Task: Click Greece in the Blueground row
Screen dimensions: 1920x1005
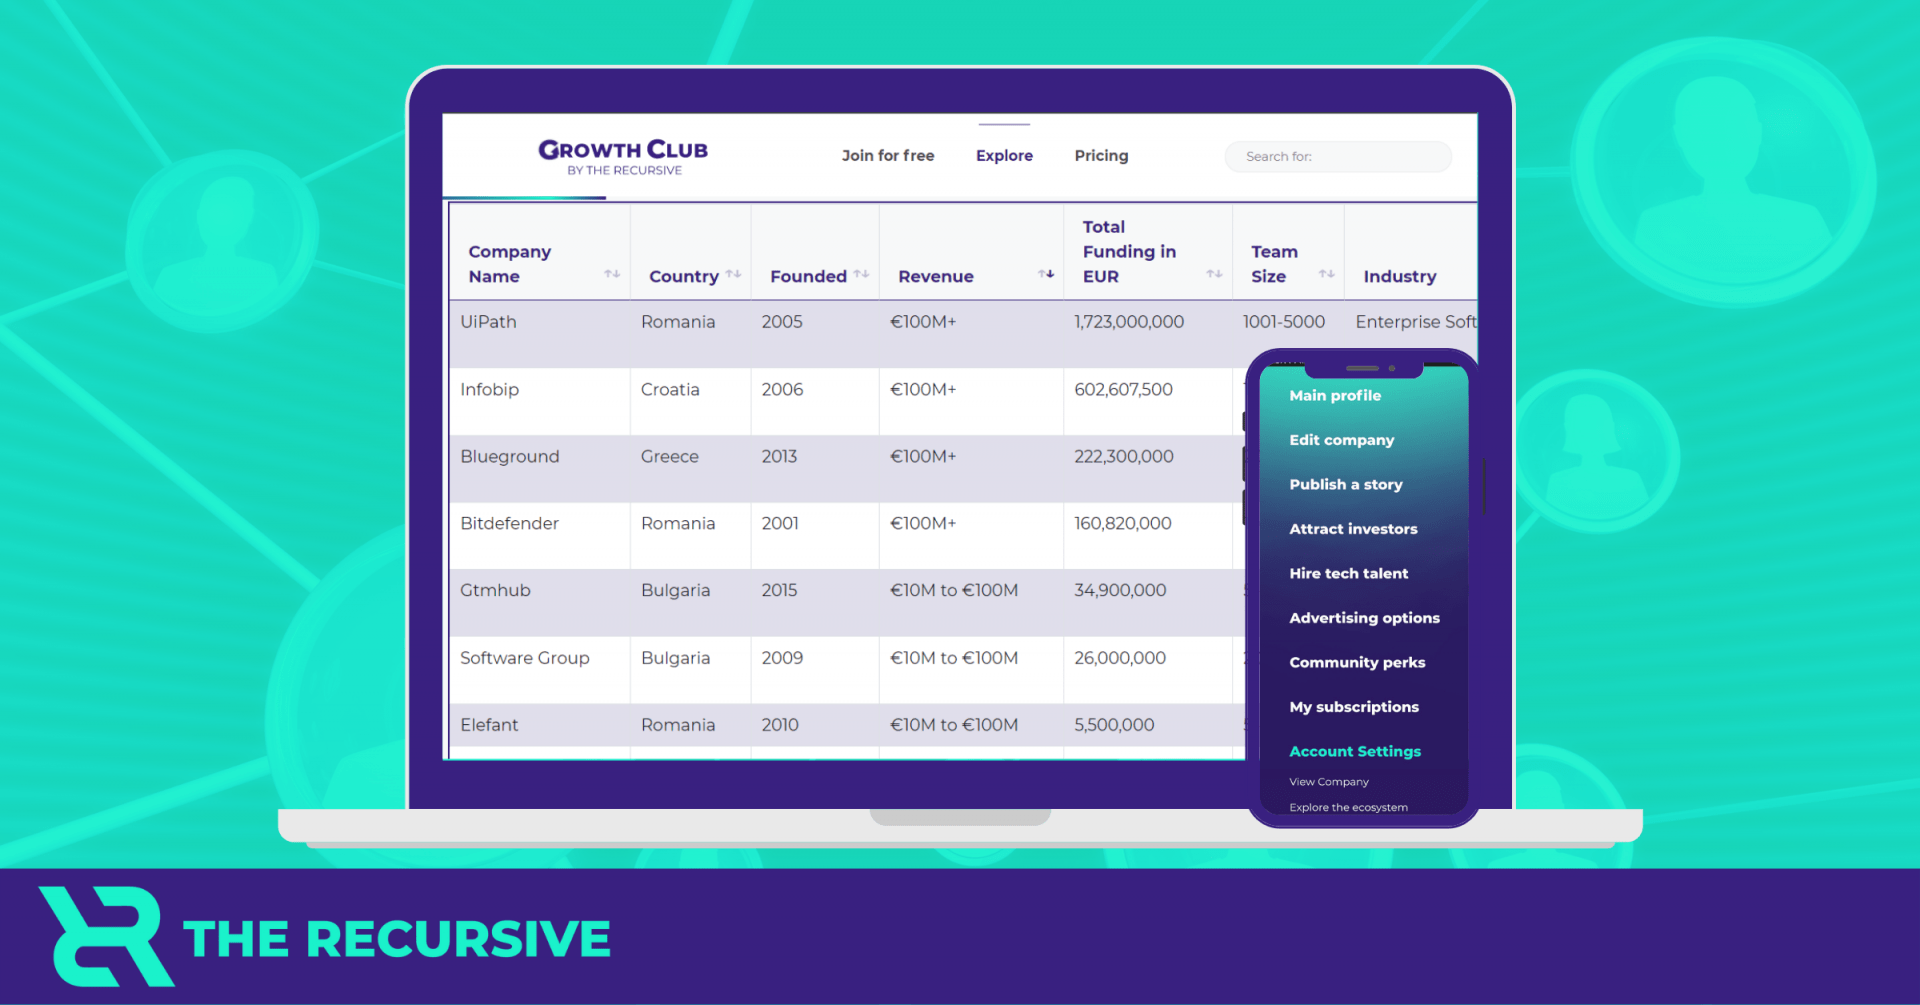Action: [669, 456]
